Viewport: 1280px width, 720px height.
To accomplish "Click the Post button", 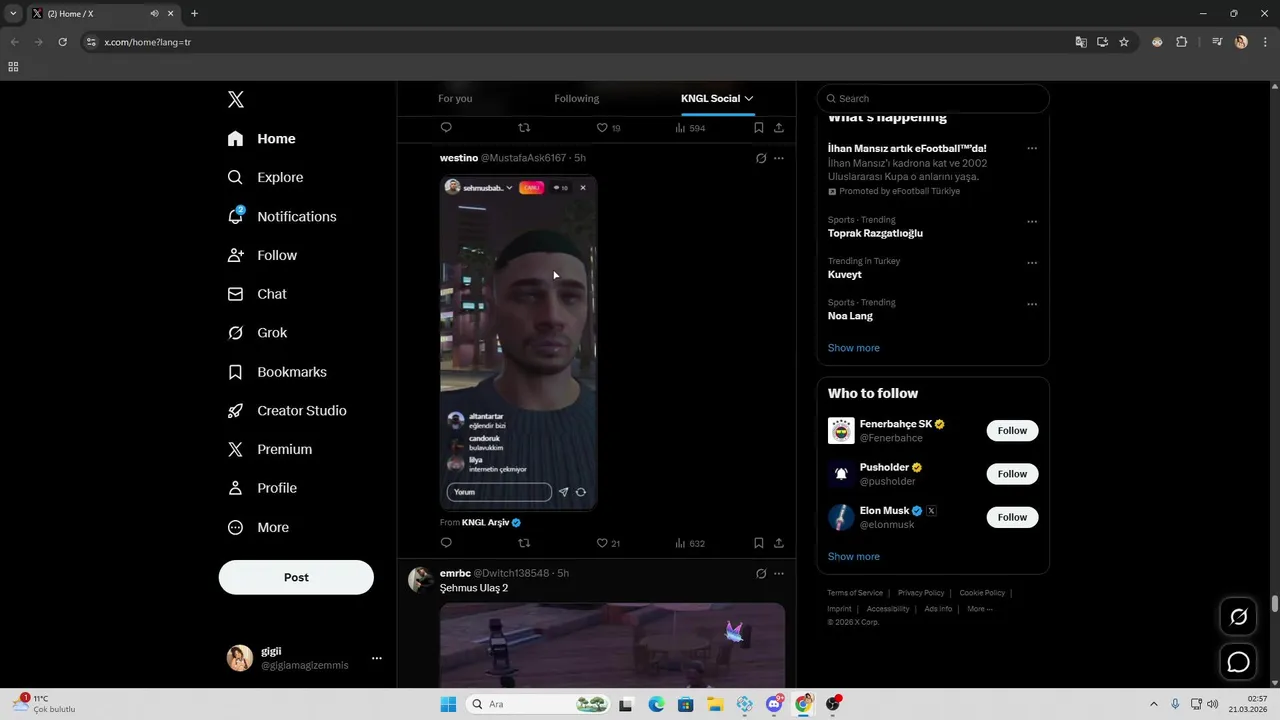I will [296, 577].
